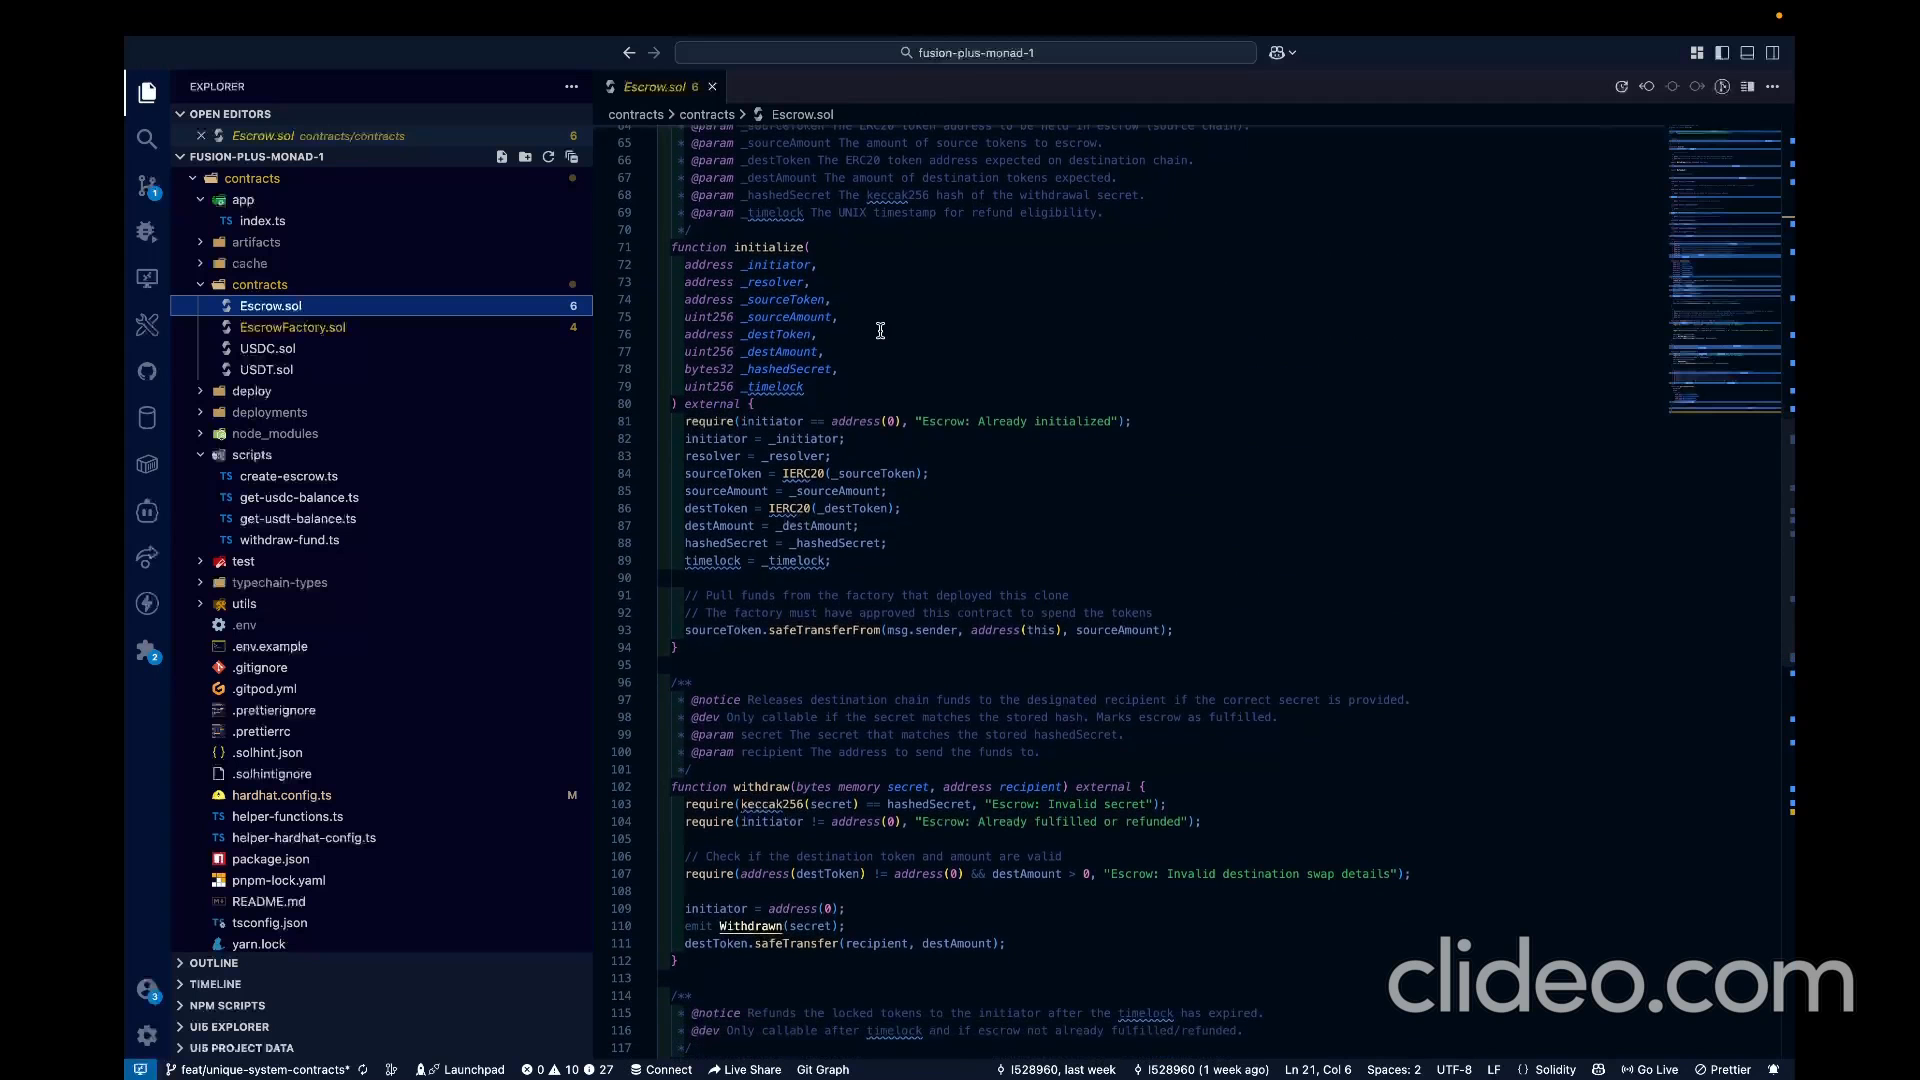Toggle the secondary side bar visibility
Image resolution: width=1920 pixels, height=1080 pixels.
[1772, 53]
